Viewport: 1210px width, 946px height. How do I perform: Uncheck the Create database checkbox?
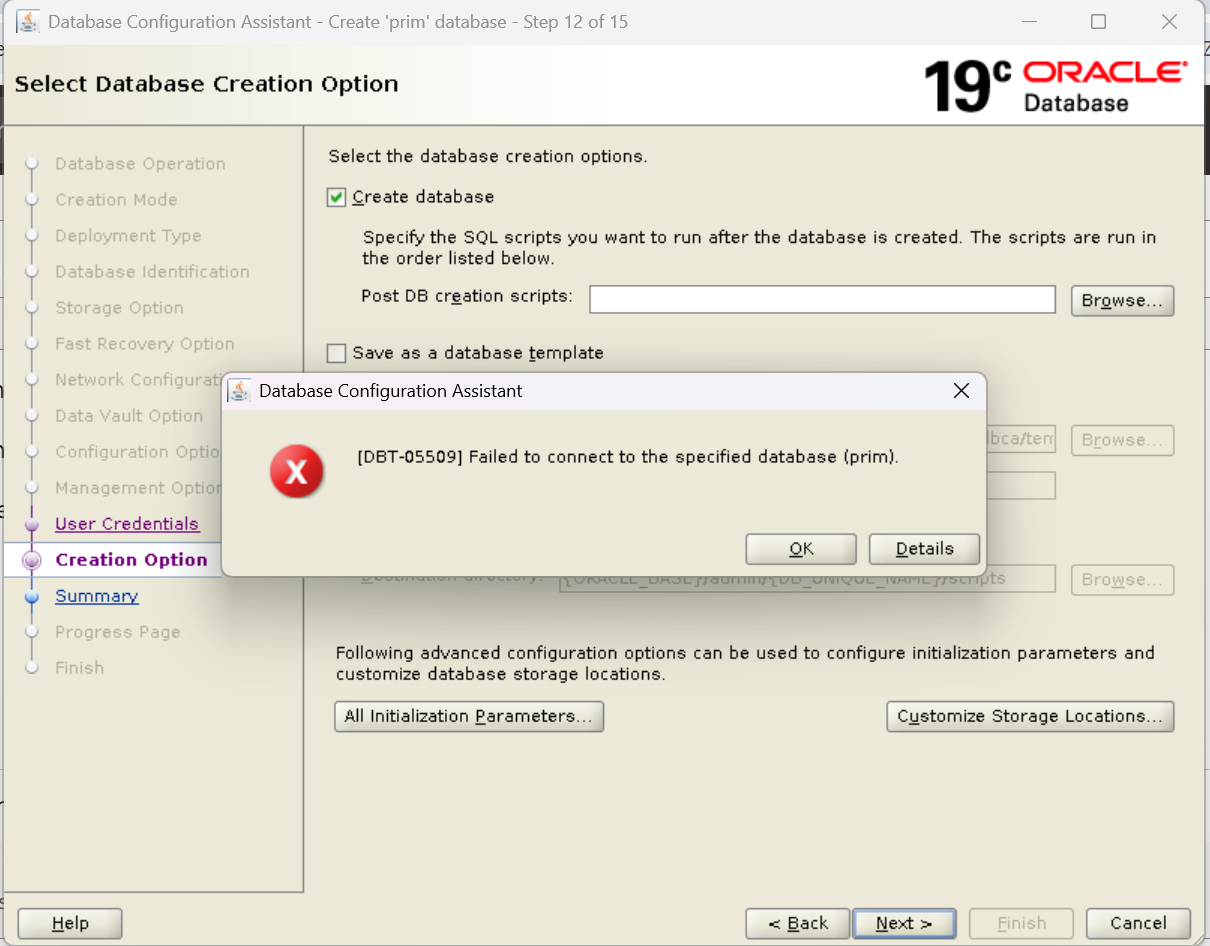(336, 197)
